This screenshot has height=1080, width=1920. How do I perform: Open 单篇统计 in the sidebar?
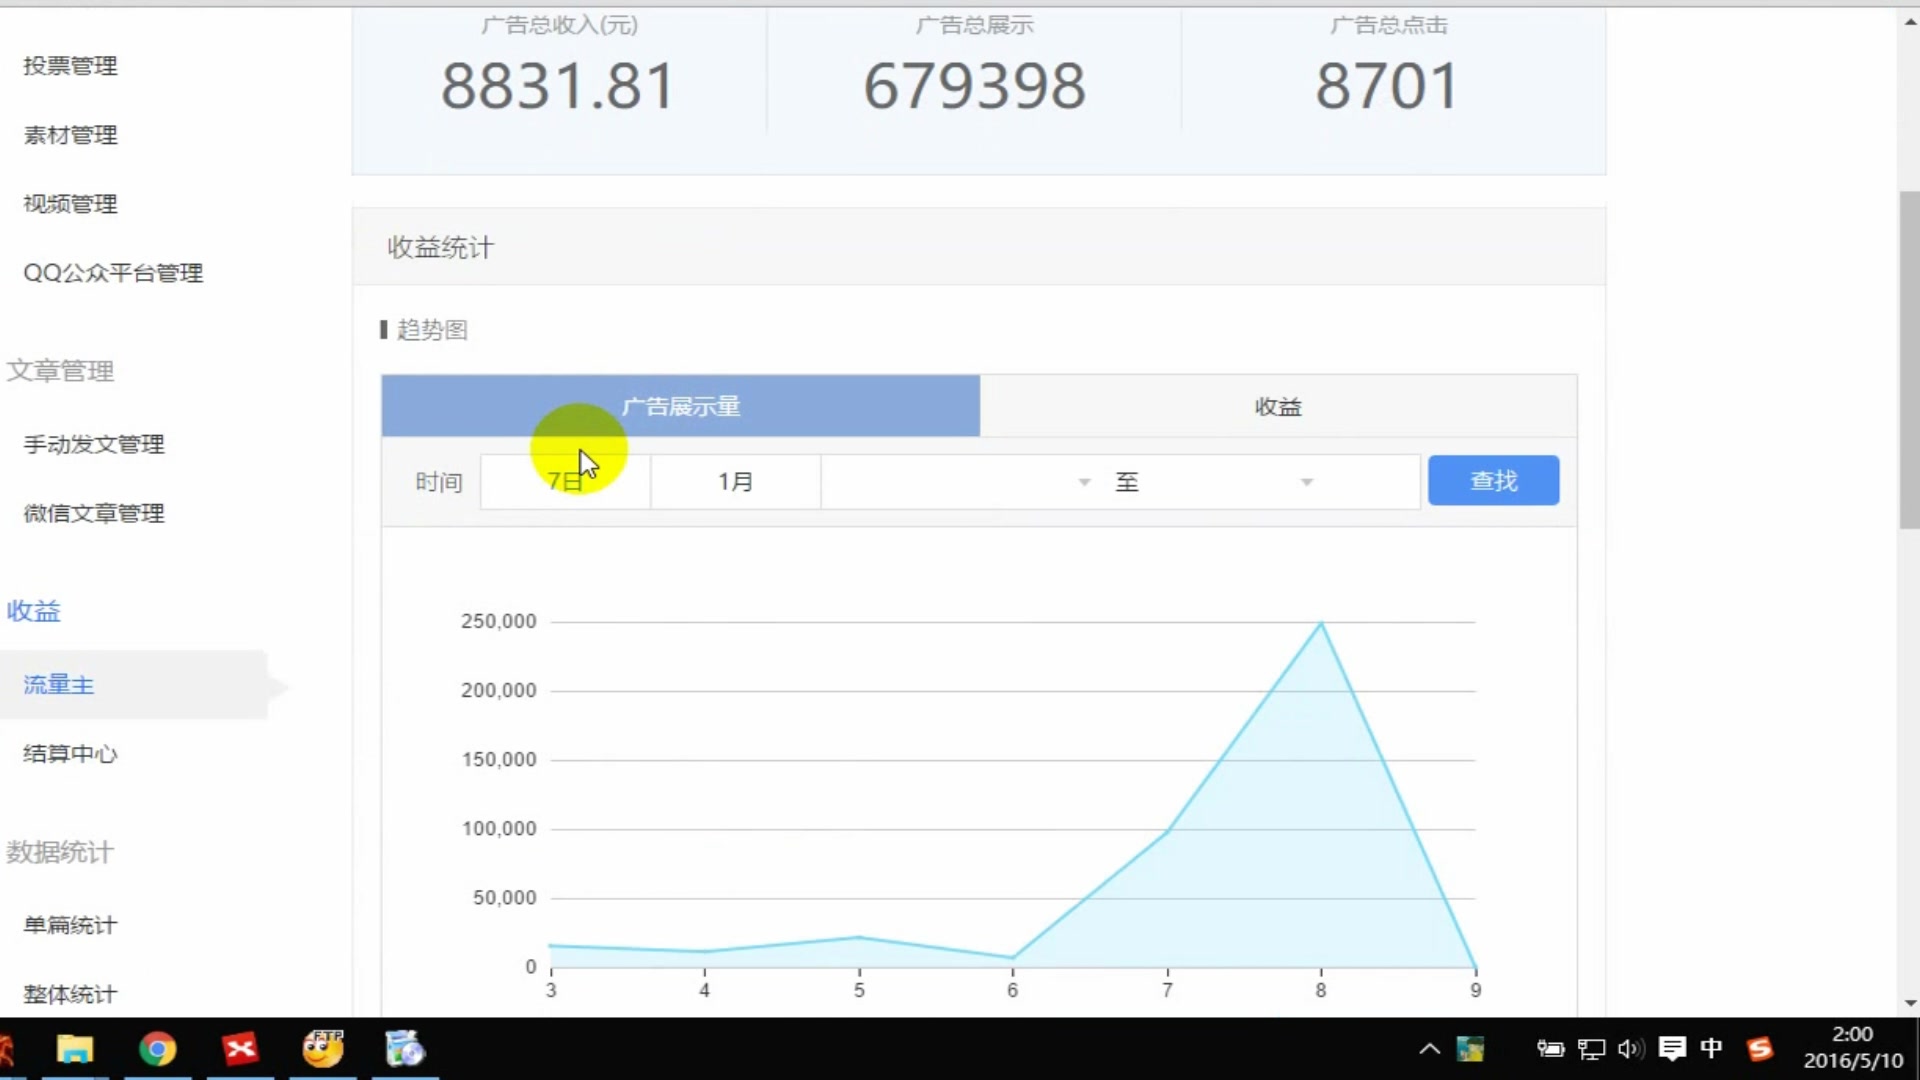(x=70, y=925)
